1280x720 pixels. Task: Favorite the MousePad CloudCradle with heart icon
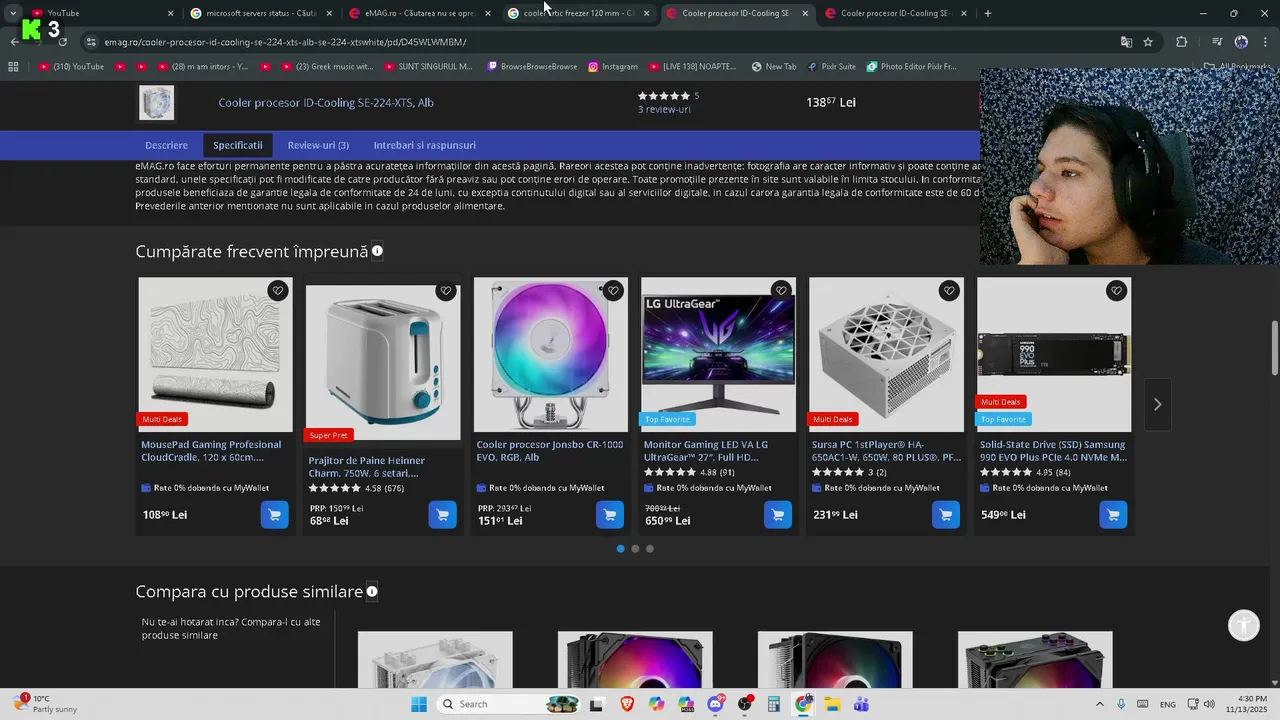(278, 291)
